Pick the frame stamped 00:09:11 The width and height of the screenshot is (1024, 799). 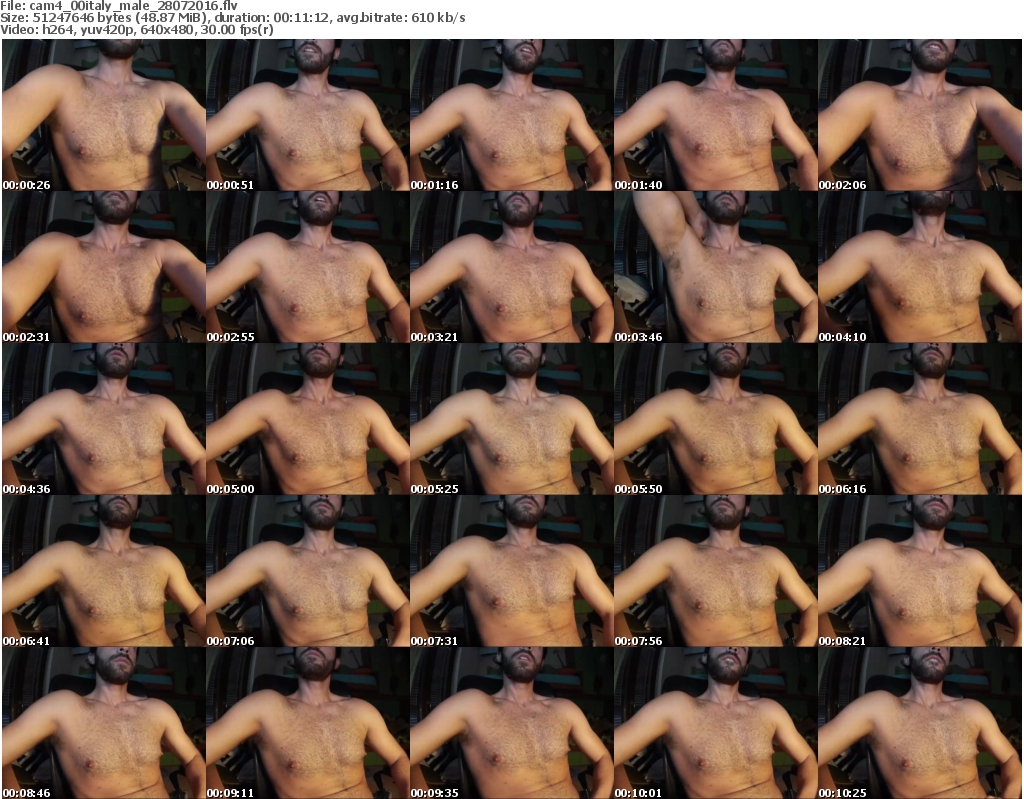tap(308, 723)
